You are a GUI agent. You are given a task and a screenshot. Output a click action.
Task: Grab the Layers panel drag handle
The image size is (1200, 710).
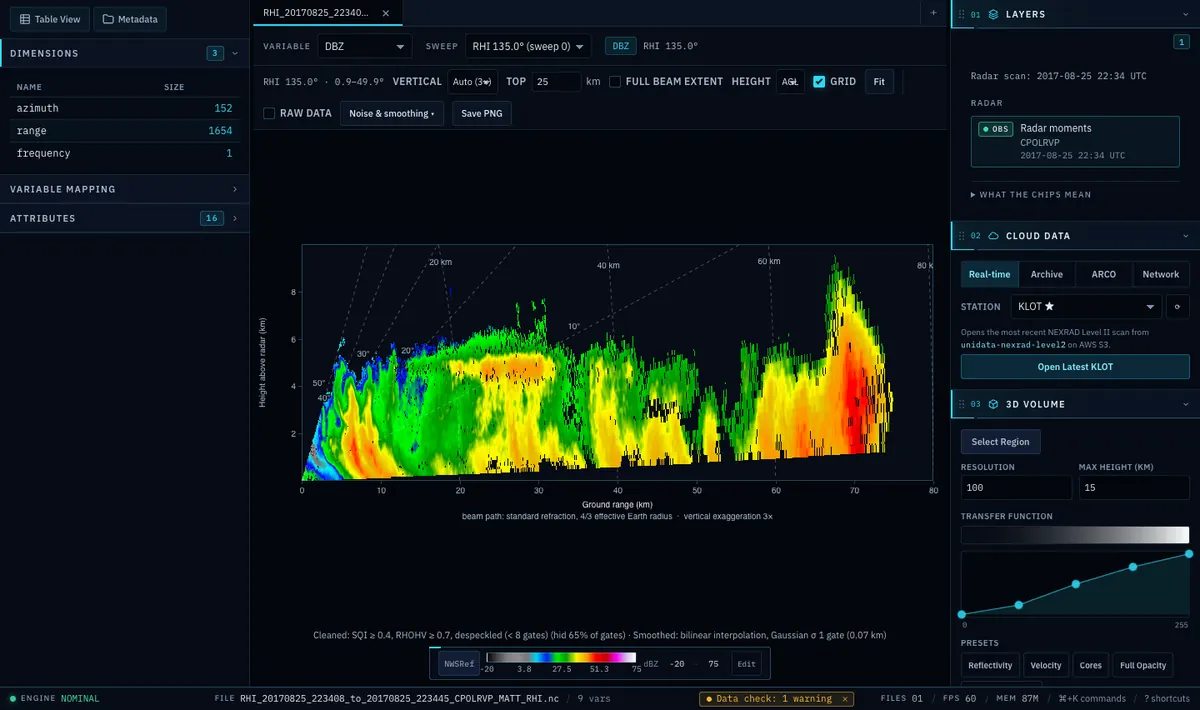click(x=960, y=14)
